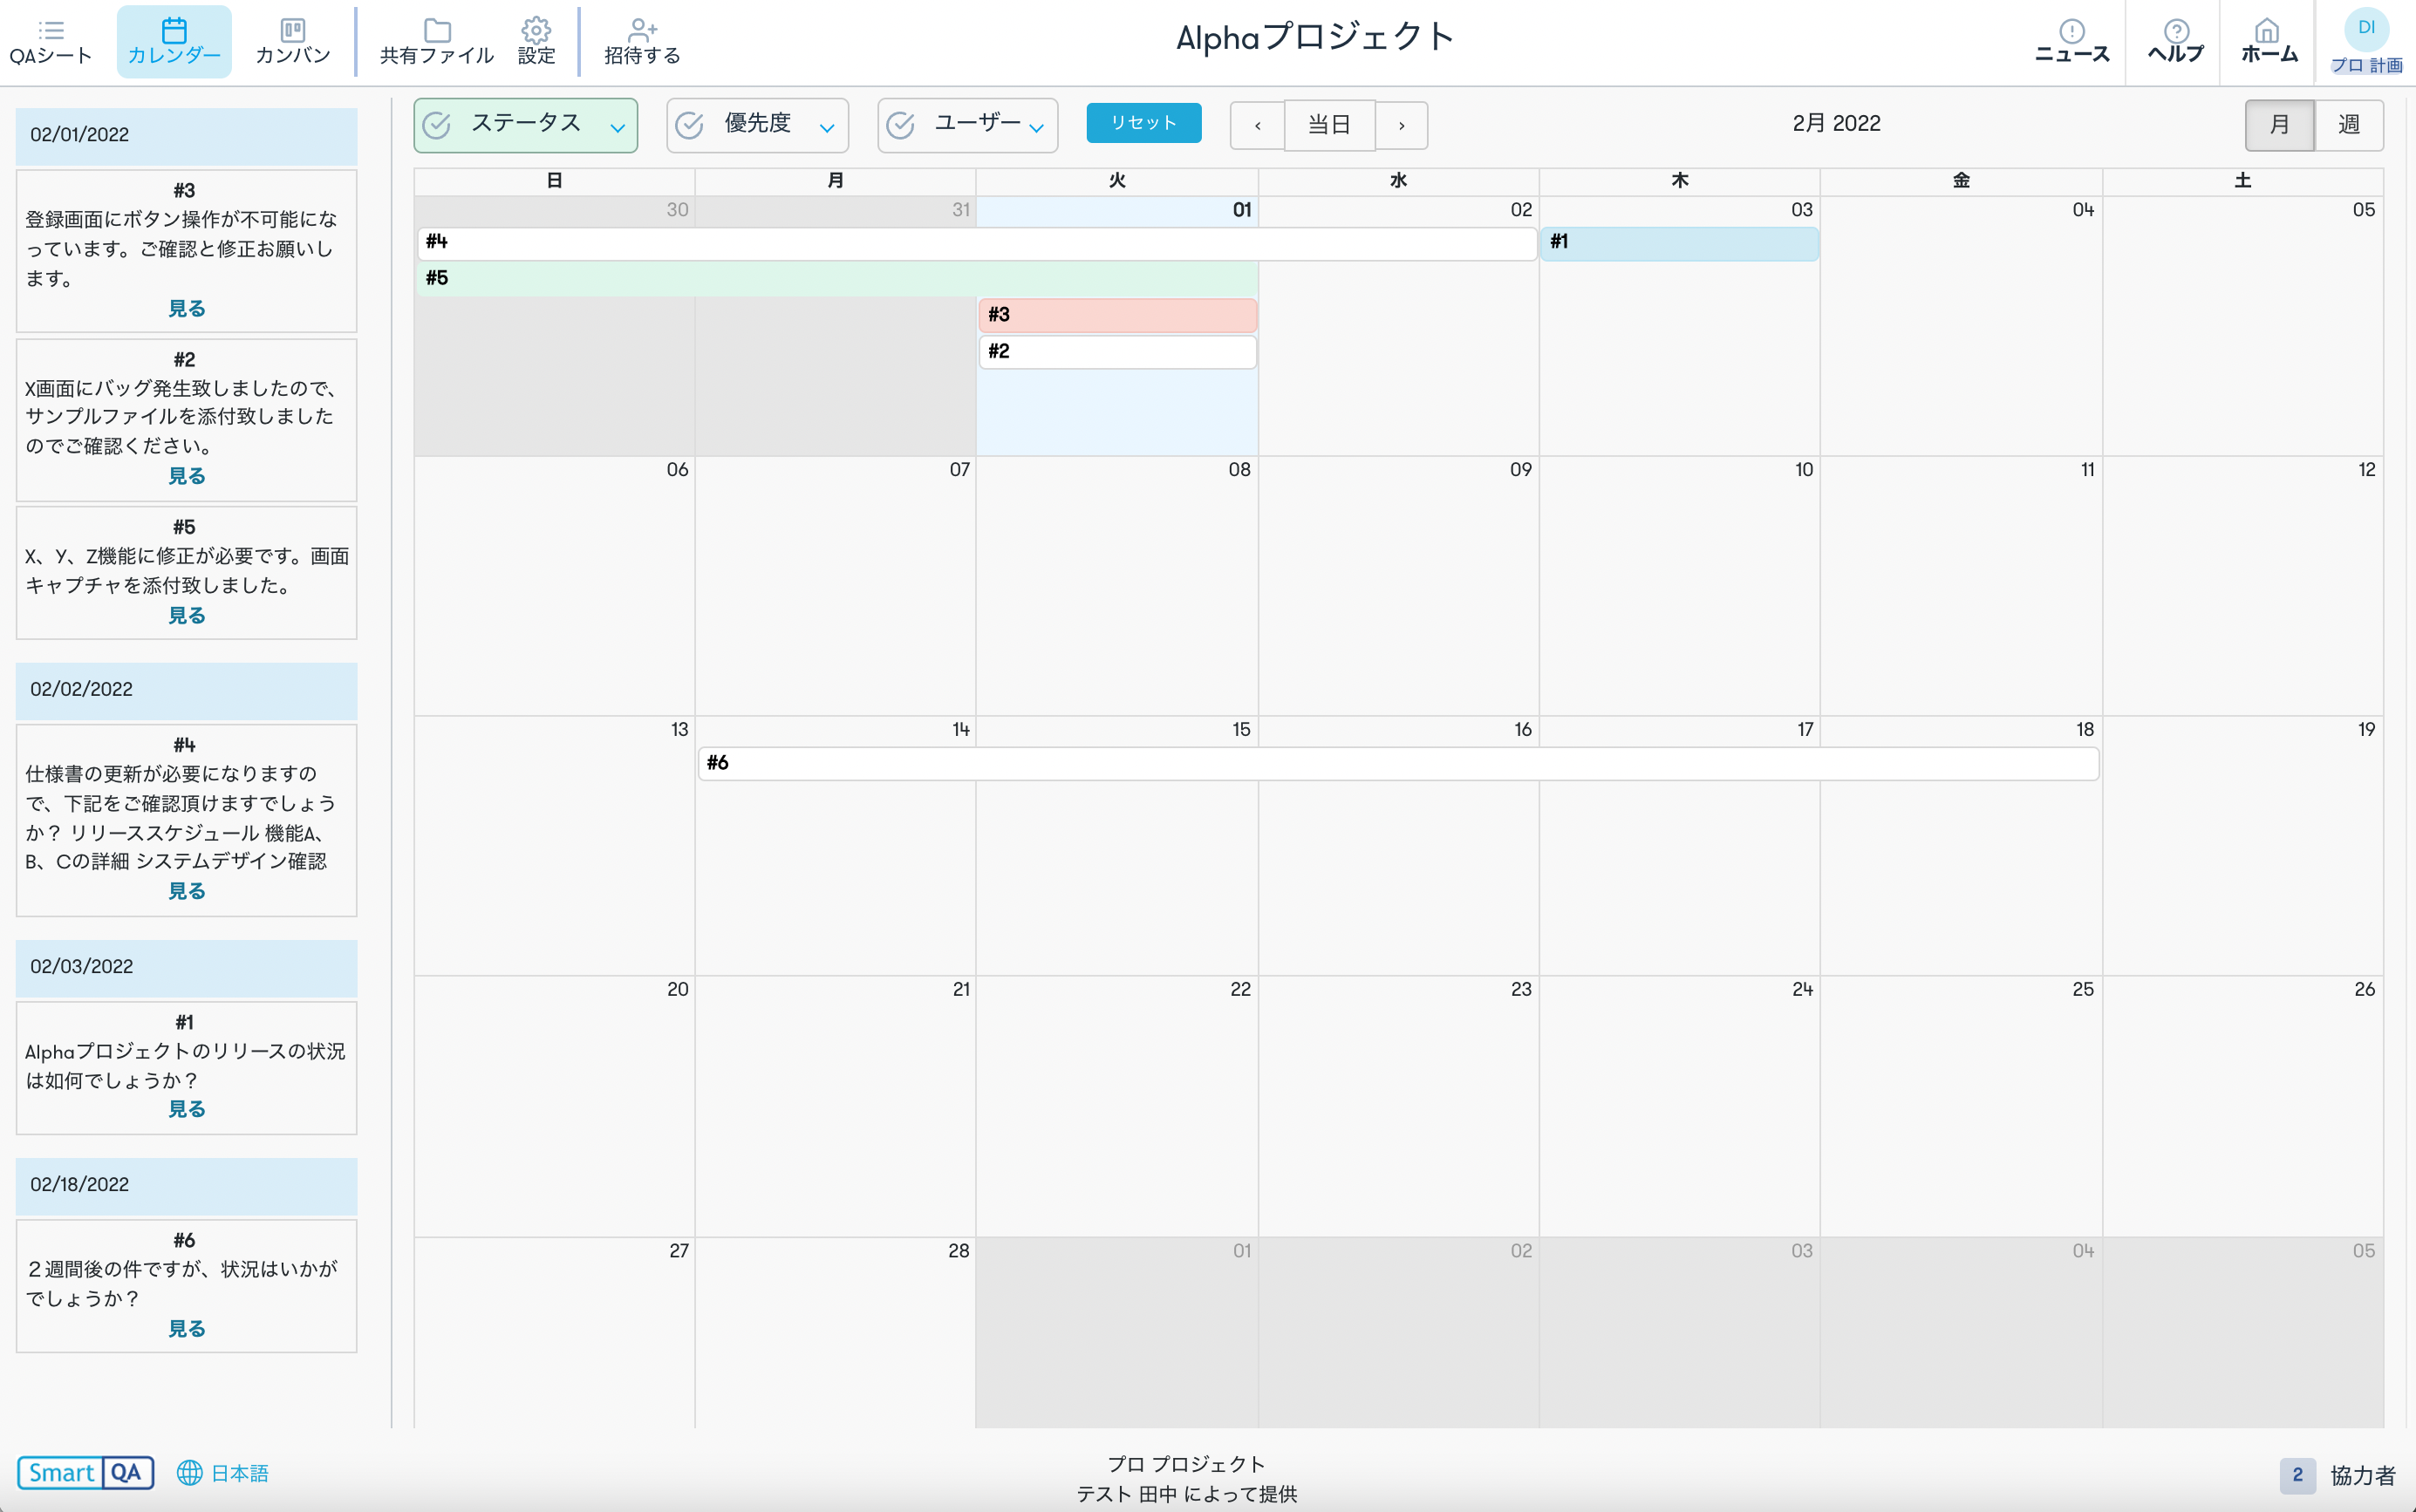Jump to 当日 today
Image resolution: width=2416 pixels, height=1512 pixels.
[1329, 125]
